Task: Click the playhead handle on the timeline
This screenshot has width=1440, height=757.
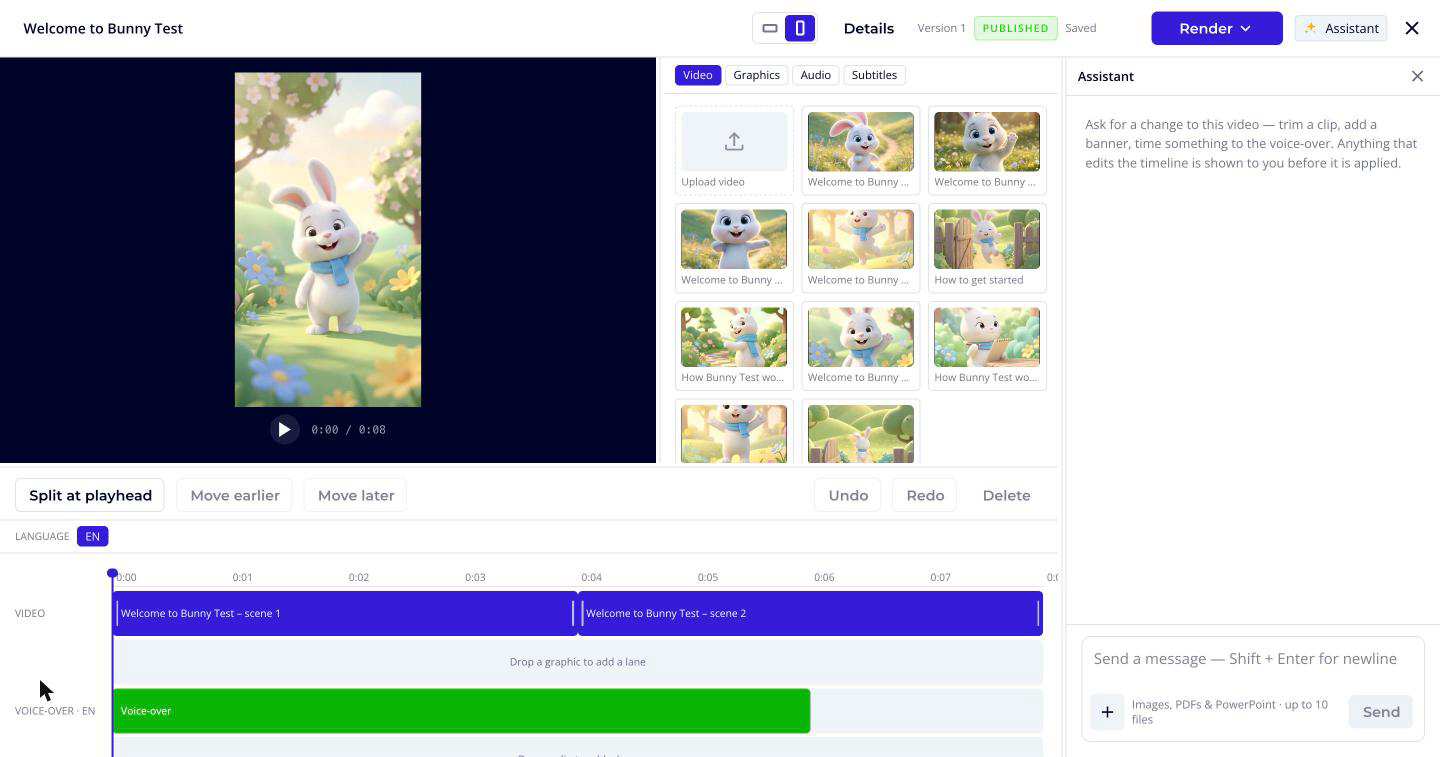Action: (112, 573)
